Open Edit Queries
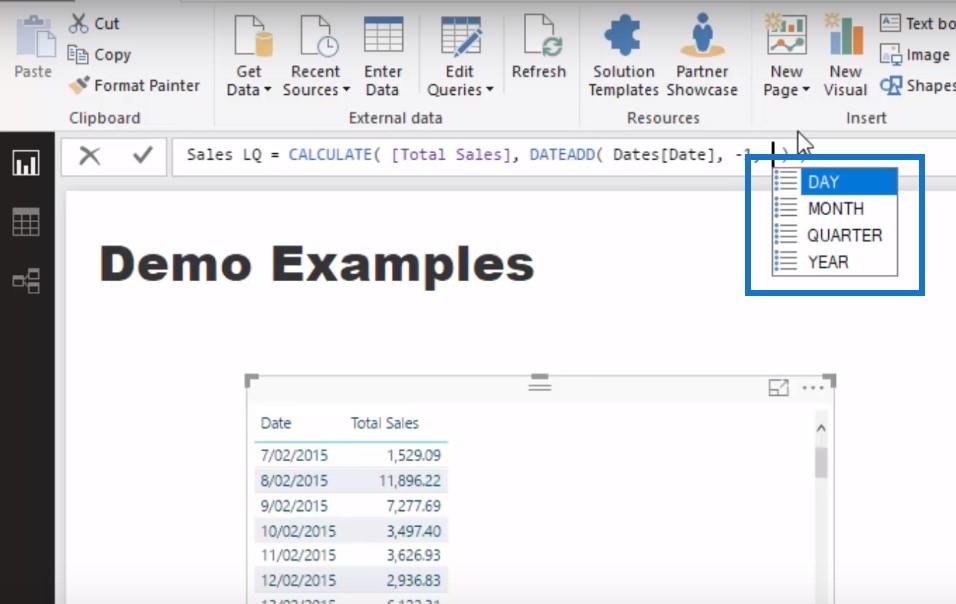The height and width of the screenshot is (604, 956). (x=460, y=56)
